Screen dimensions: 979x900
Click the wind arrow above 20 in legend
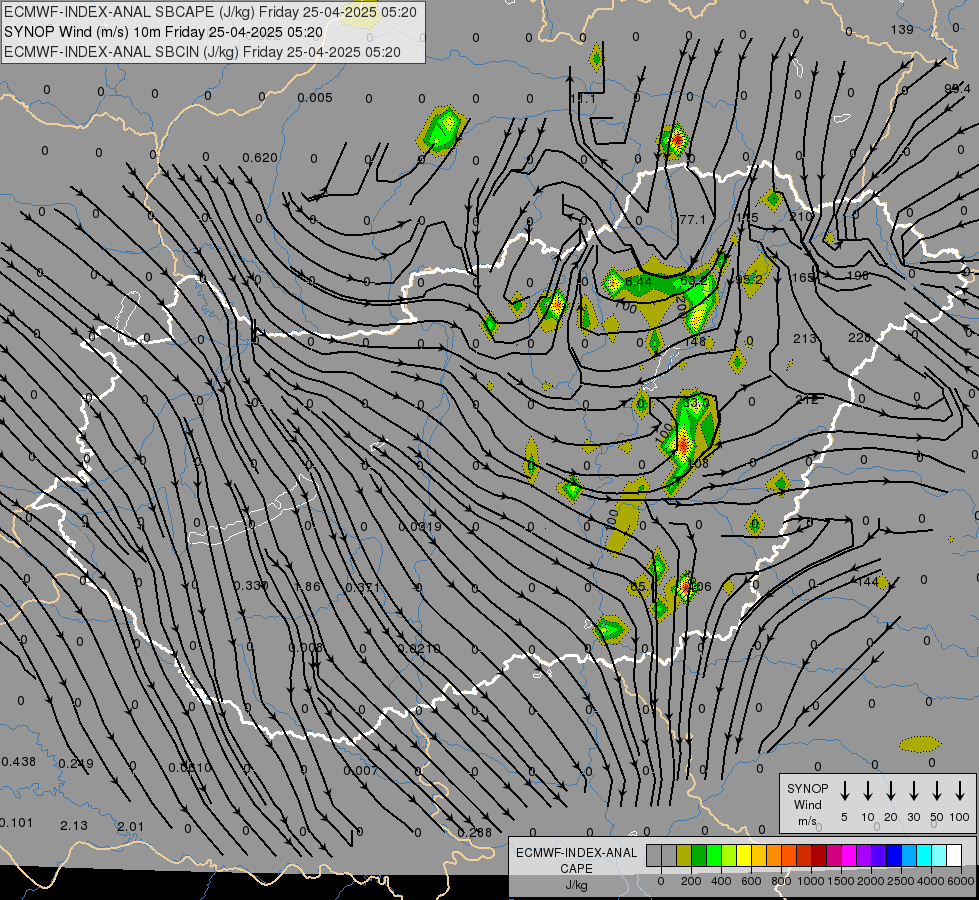point(891,791)
